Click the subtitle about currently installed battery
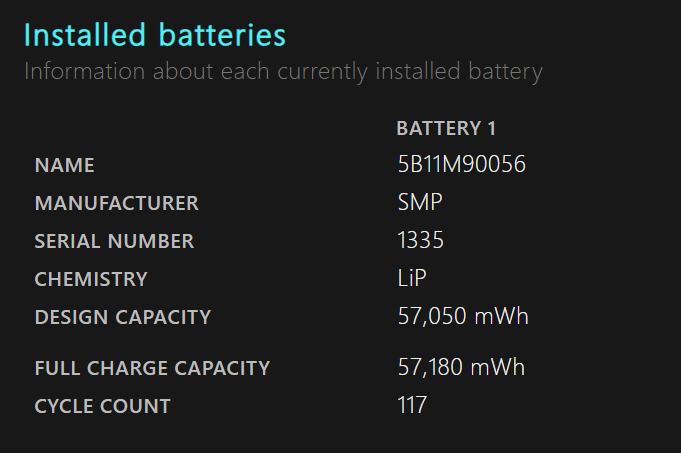Viewport: 681px width, 453px height. point(283,72)
